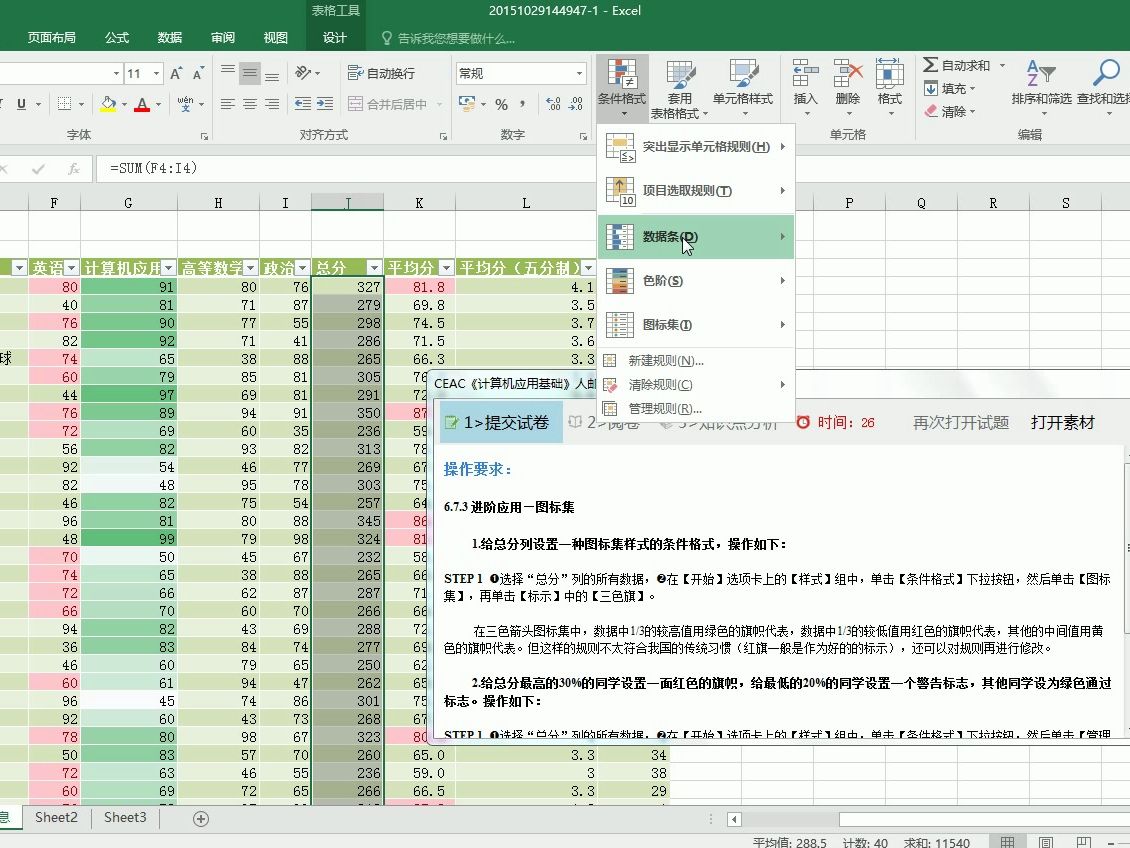Open the 总分 column filter dropdown
1130x848 pixels.
pos(373,267)
